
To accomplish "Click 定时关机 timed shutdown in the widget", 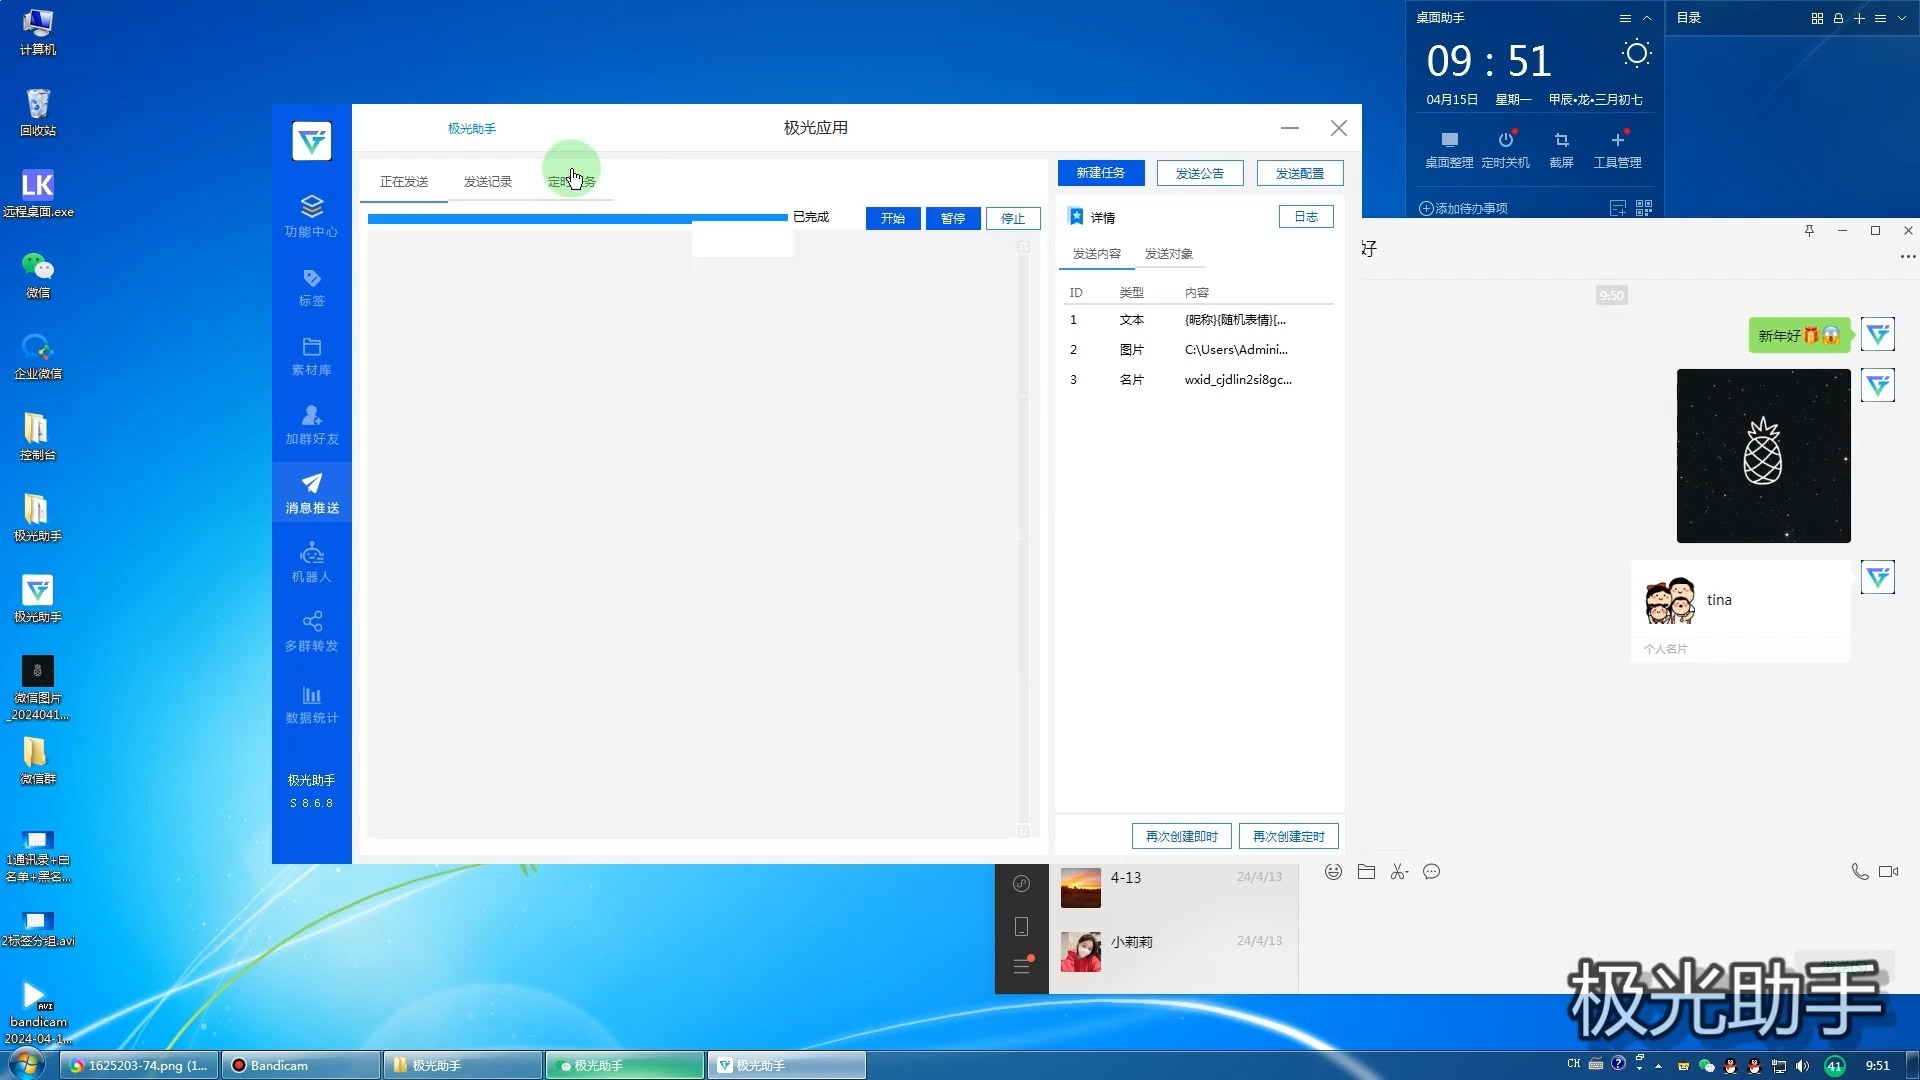I will [1505, 150].
